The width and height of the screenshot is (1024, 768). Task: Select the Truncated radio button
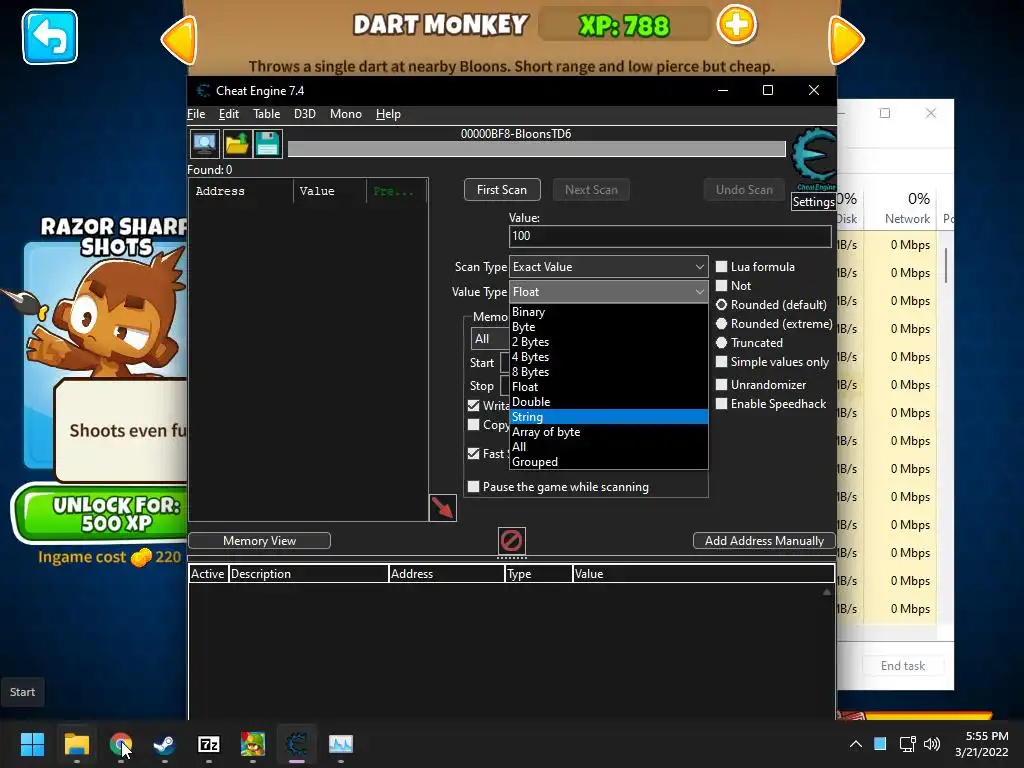pyautogui.click(x=722, y=342)
